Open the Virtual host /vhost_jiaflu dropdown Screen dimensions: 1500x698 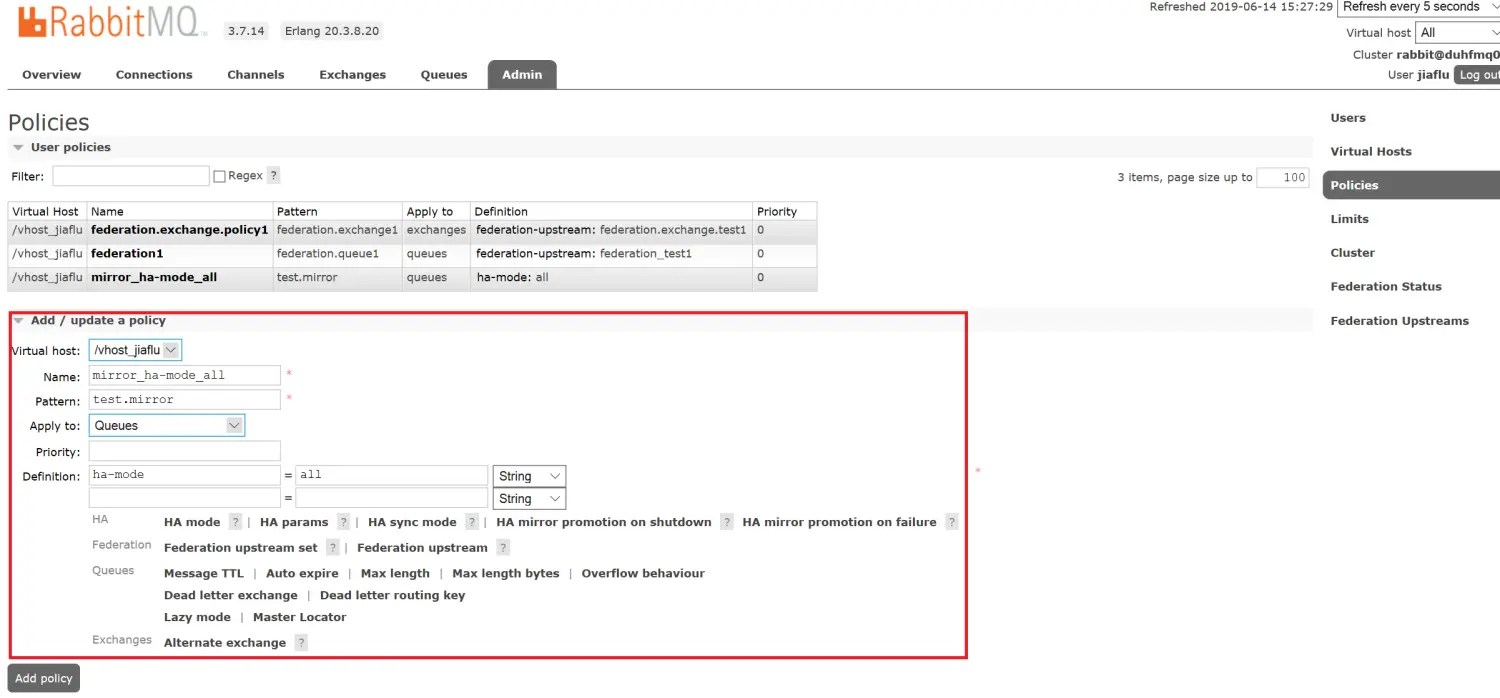[x=135, y=350]
